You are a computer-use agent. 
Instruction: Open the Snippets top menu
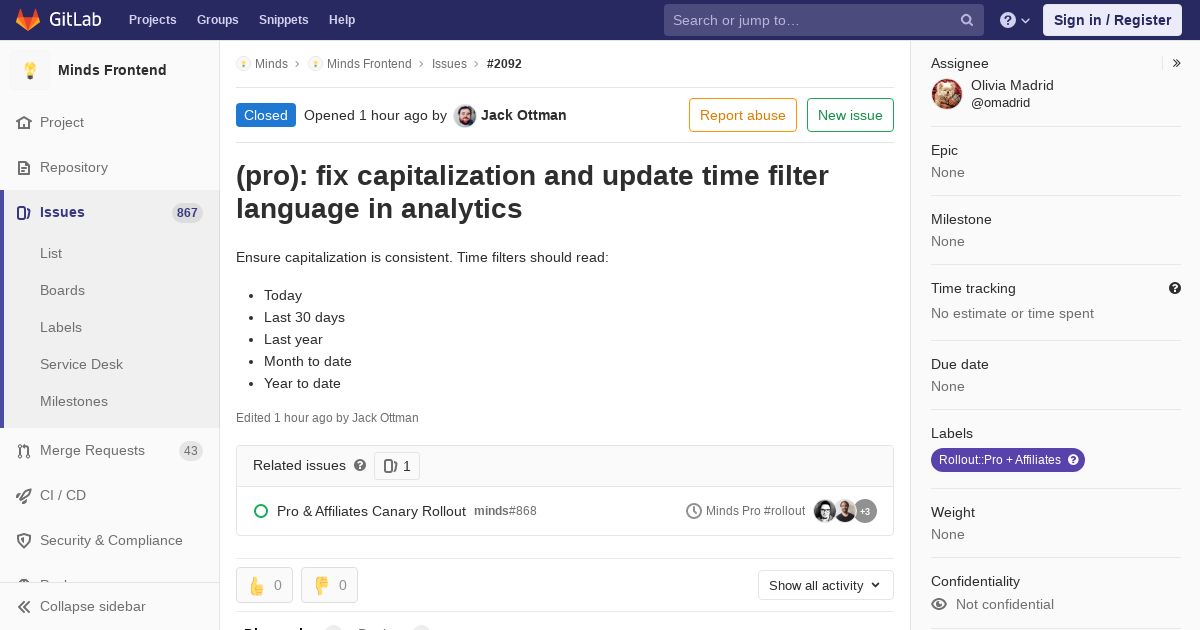[x=284, y=20]
